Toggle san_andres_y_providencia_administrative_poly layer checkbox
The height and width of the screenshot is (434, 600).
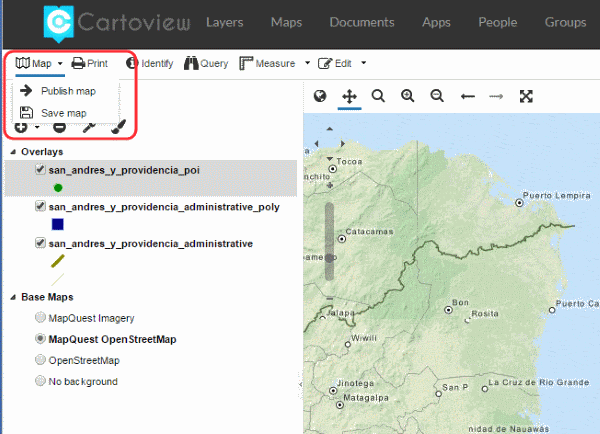(40, 206)
